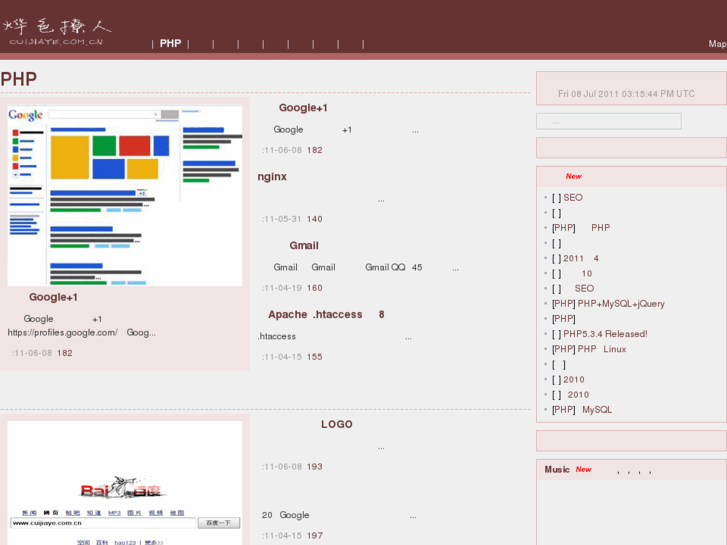This screenshot has height=545, width=727.
Task: Click the date '11-04-19'
Action: click(283, 288)
